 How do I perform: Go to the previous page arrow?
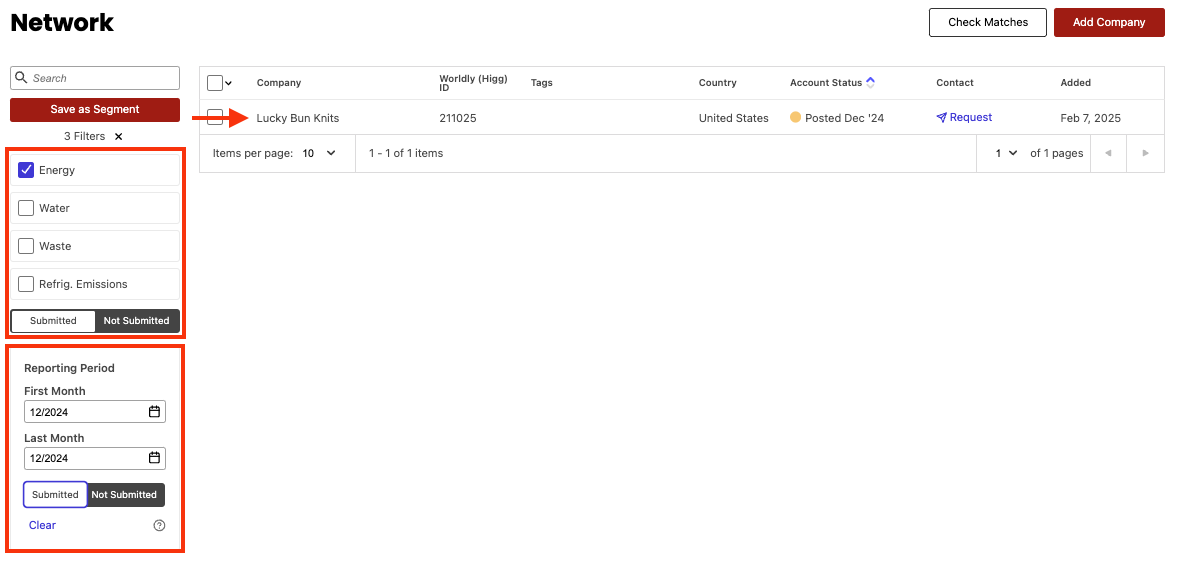tap(1108, 153)
